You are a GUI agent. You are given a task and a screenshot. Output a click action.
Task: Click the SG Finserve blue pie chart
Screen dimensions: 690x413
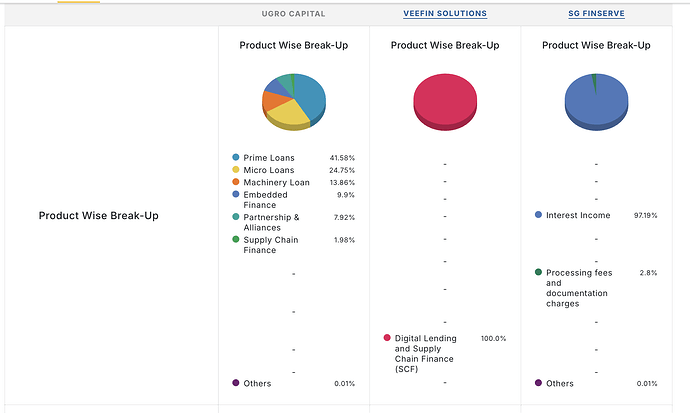click(x=596, y=102)
